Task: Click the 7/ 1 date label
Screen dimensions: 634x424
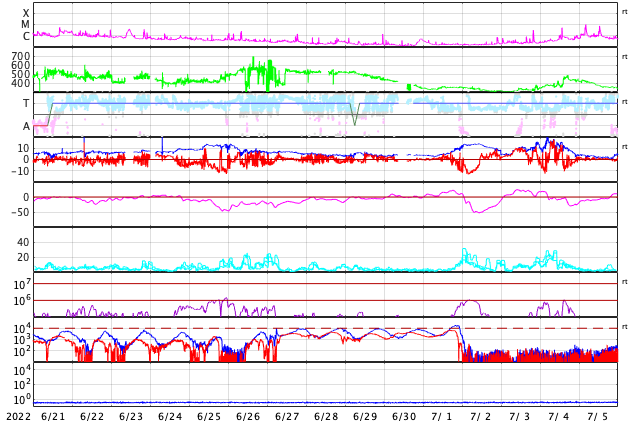Action: pos(442,416)
